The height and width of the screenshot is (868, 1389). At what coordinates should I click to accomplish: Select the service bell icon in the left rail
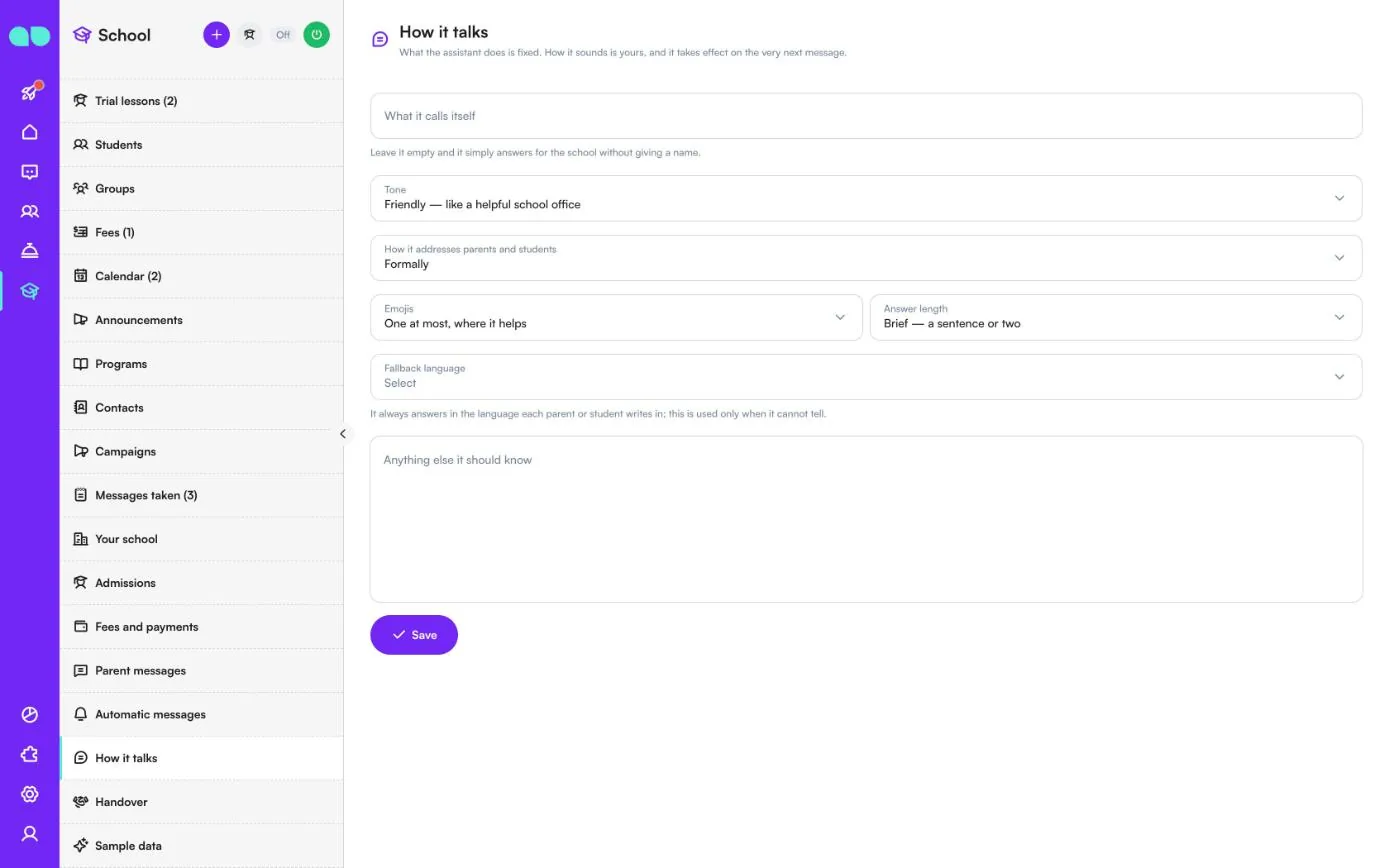click(30, 251)
